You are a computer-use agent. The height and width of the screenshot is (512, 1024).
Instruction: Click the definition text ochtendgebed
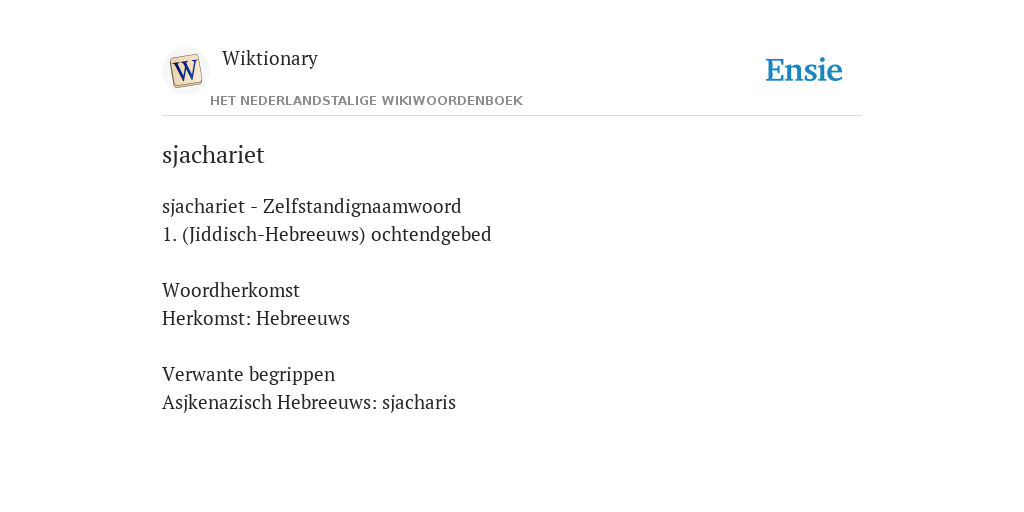pos(431,235)
